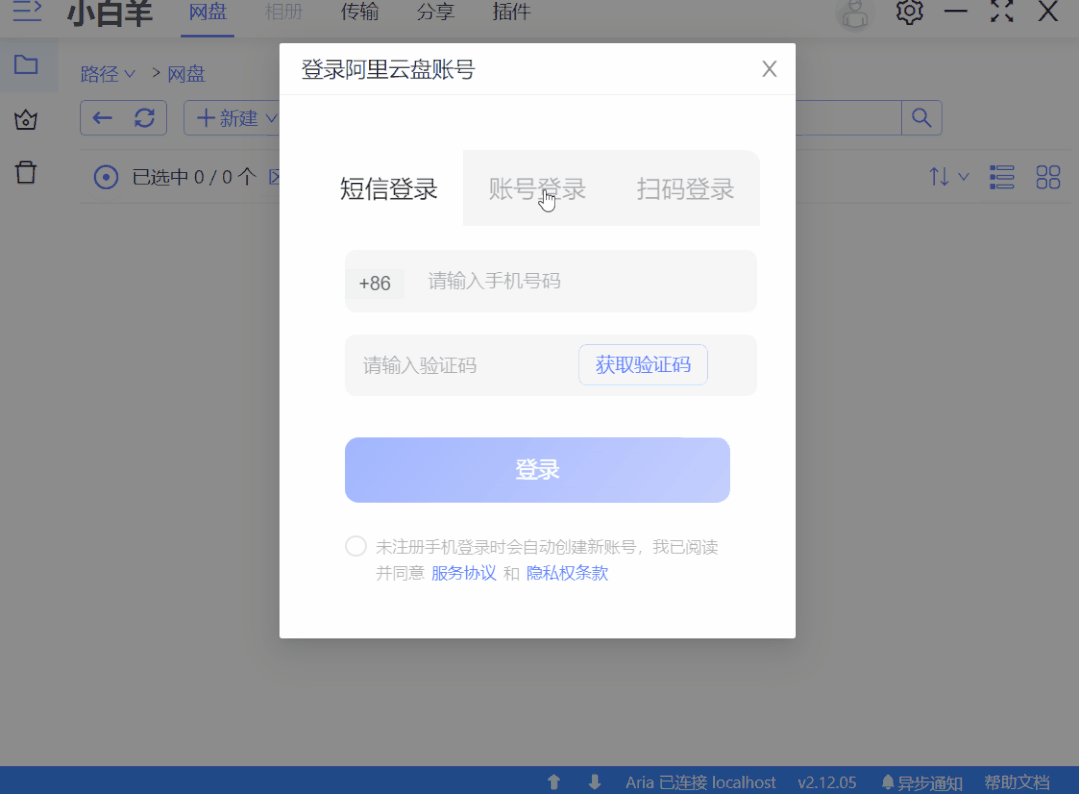Switch to grid view layout
Image resolution: width=1079 pixels, height=794 pixels.
pyautogui.click(x=1048, y=177)
